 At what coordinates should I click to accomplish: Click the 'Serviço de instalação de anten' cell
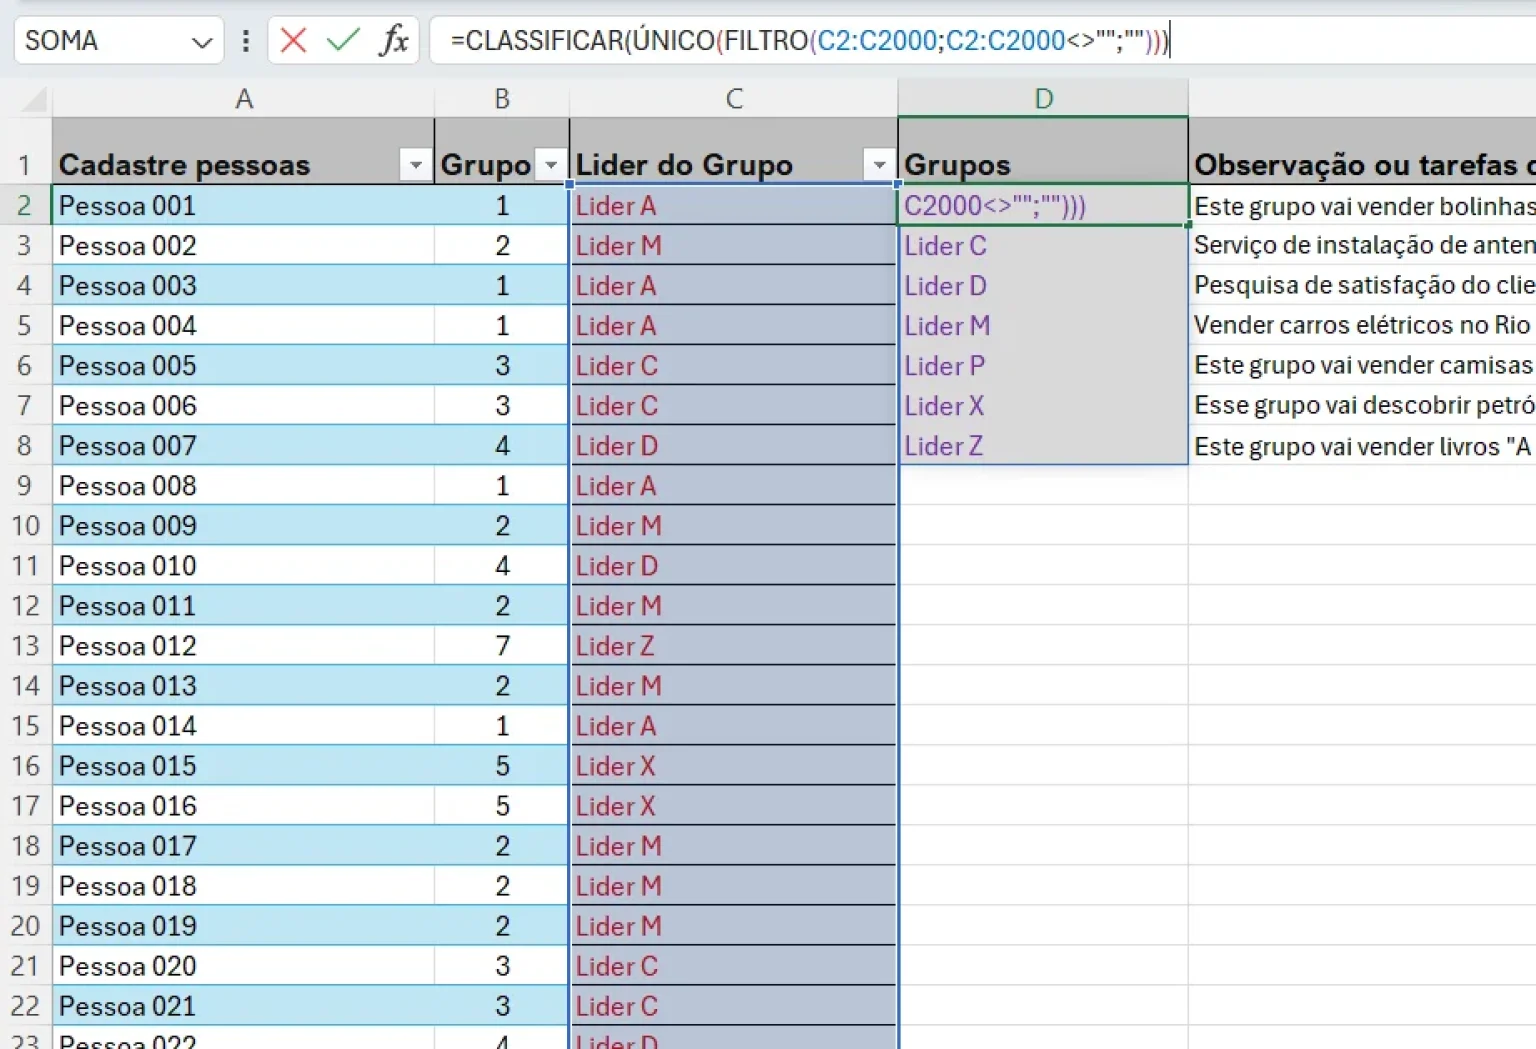1362,245
